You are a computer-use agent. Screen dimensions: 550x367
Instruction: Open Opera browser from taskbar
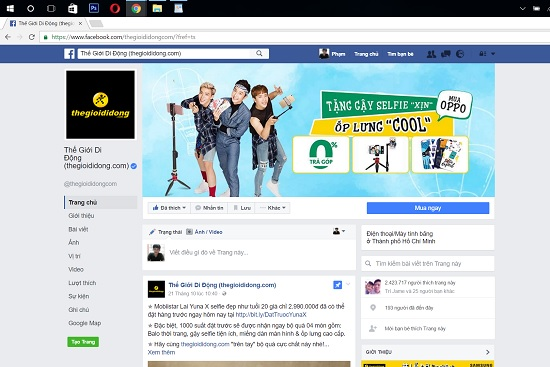115,8
